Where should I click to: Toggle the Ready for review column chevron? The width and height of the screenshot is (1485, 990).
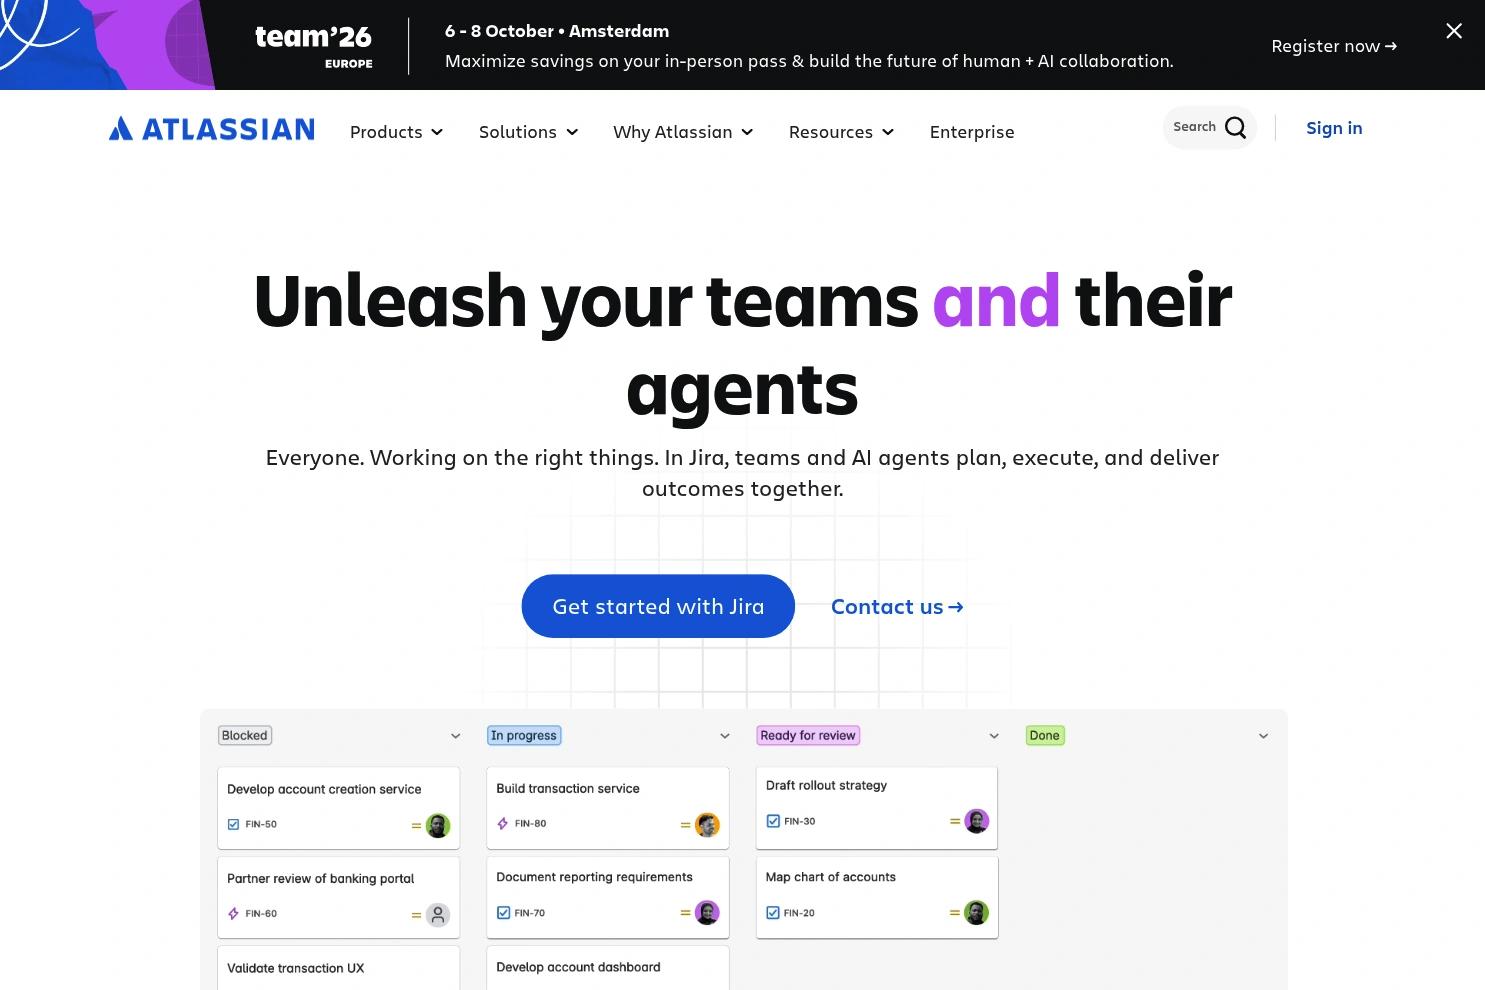(x=994, y=736)
